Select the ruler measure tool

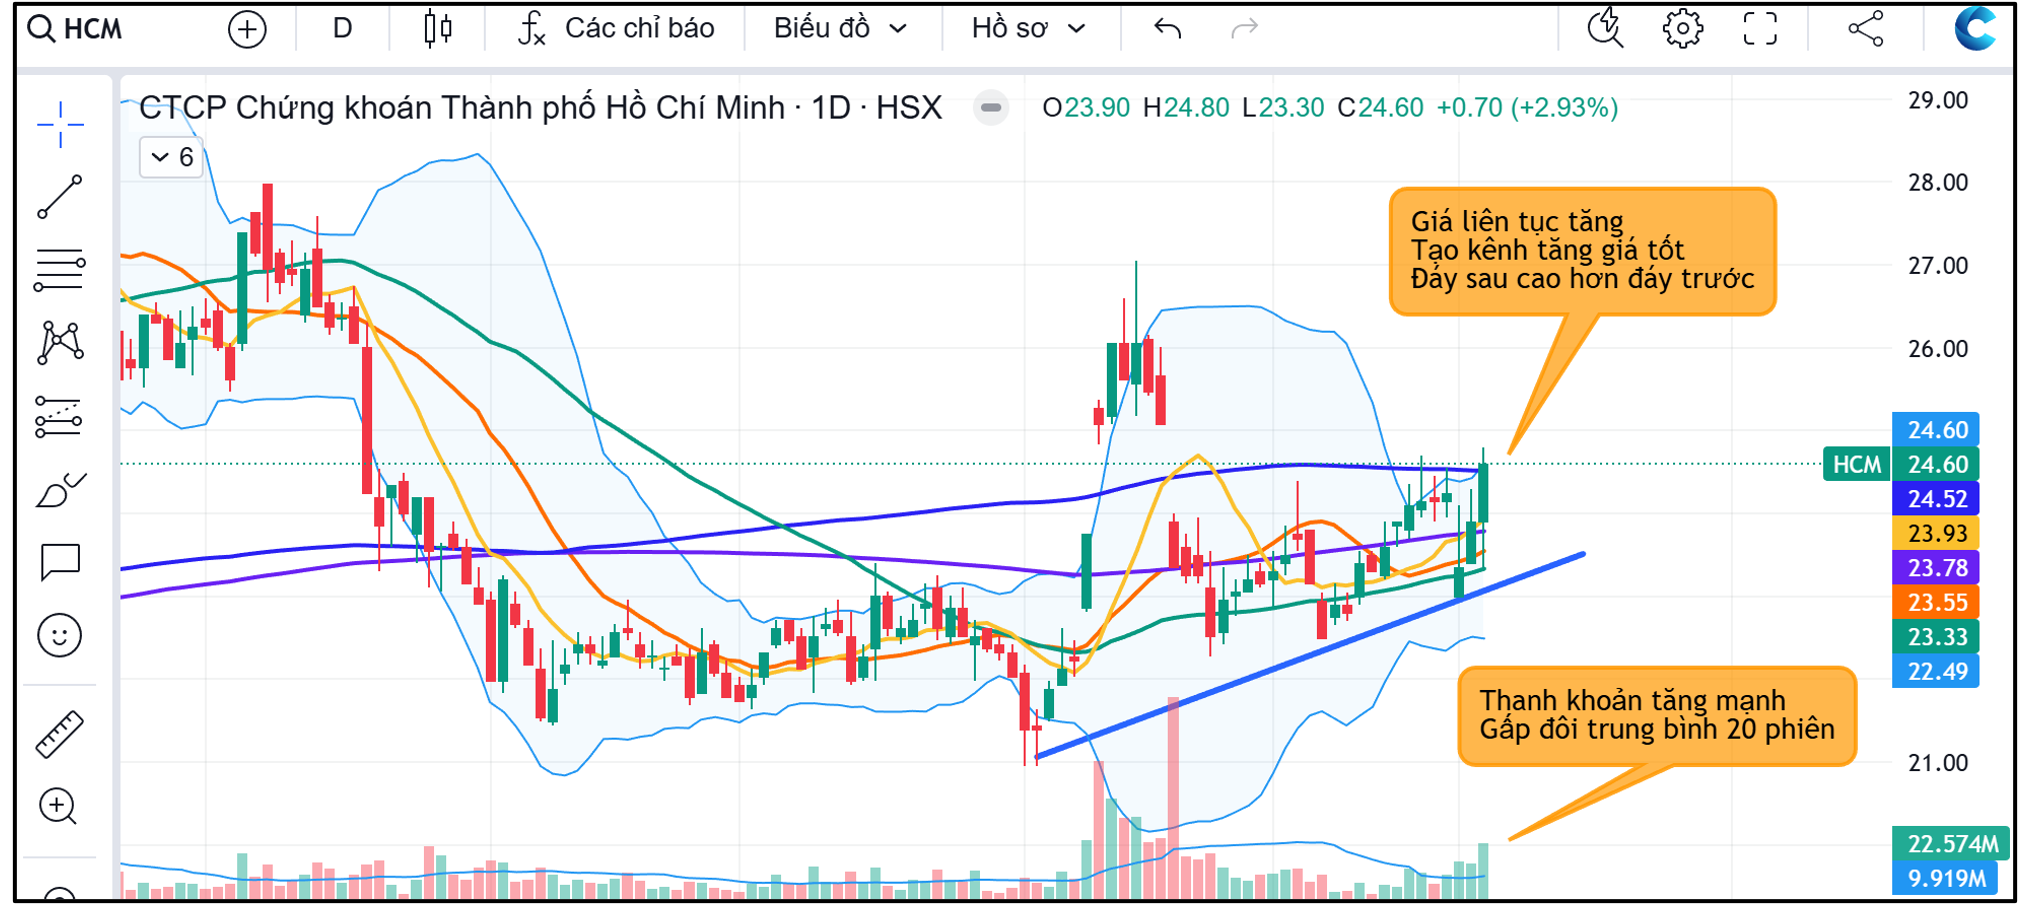[x=60, y=733]
